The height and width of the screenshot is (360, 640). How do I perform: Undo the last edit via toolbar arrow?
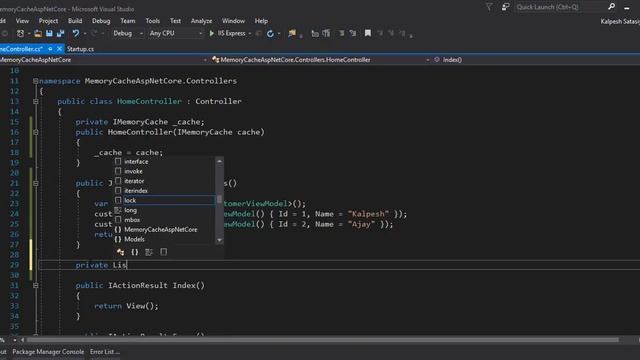click(76, 33)
